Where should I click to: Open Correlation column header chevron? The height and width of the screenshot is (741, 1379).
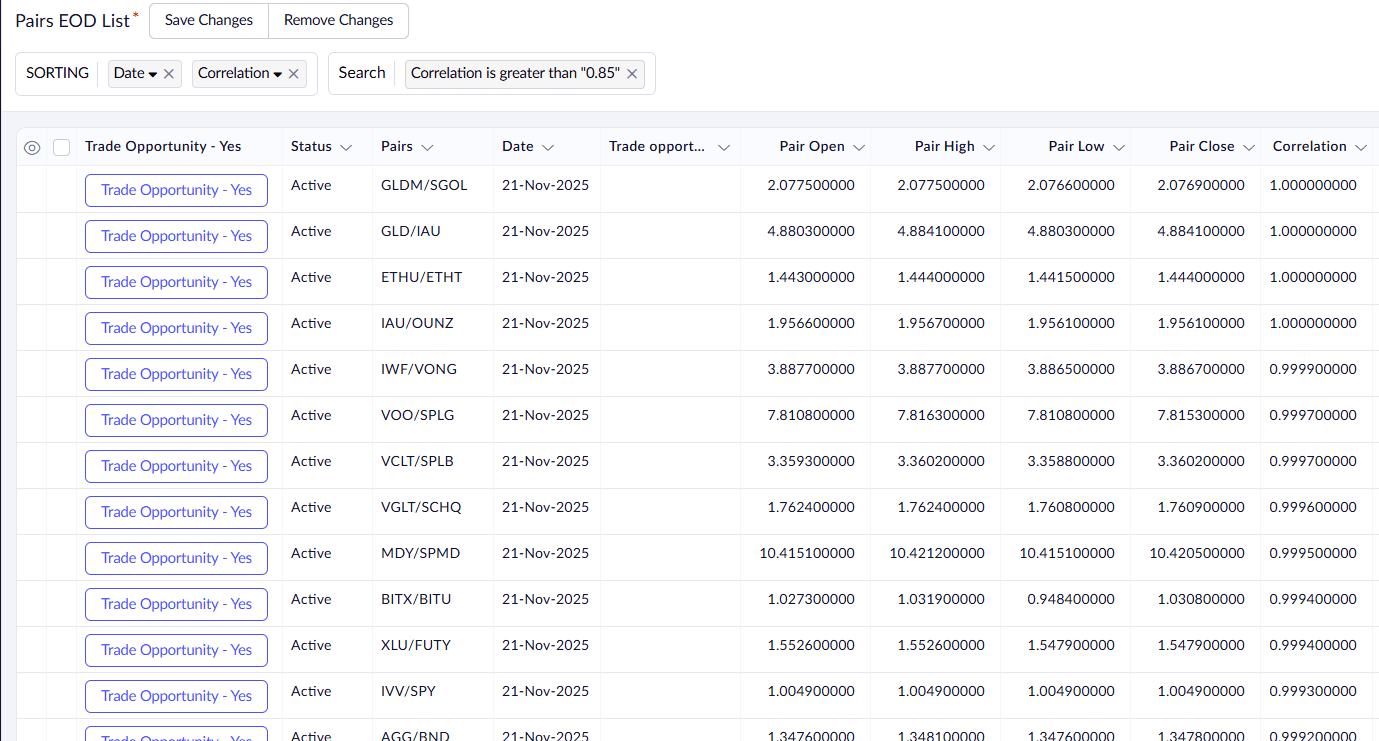[x=1361, y=147]
